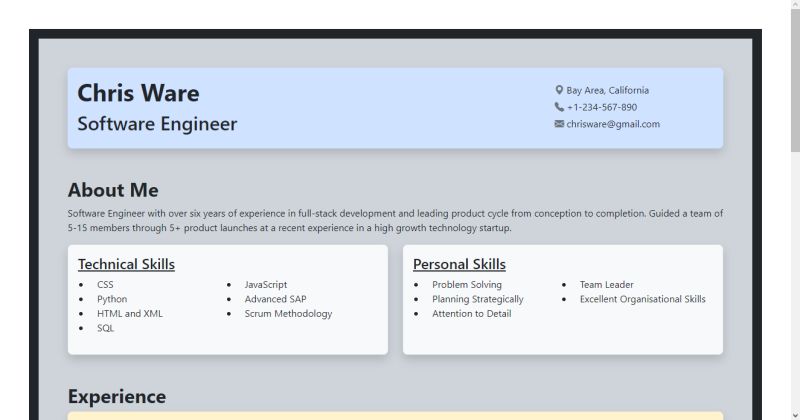Screen dimensions: 800x420
Task: Click the Experience section heading
Action: pos(117,397)
